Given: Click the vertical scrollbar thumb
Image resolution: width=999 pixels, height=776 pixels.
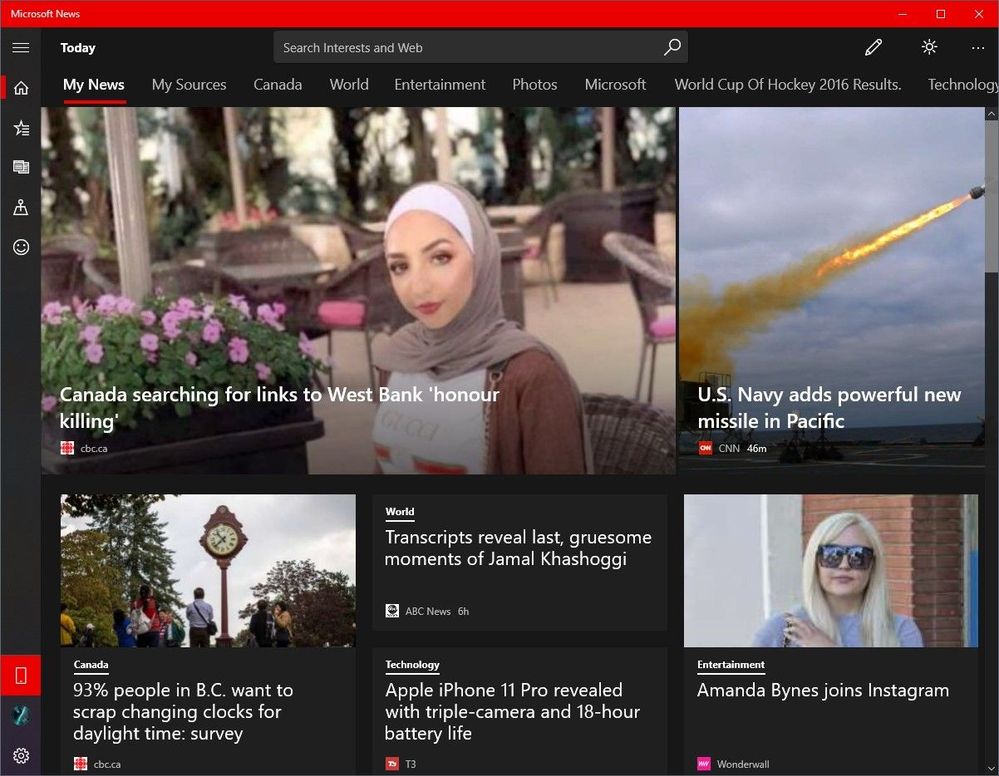Looking at the screenshot, I should coord(991,198).
